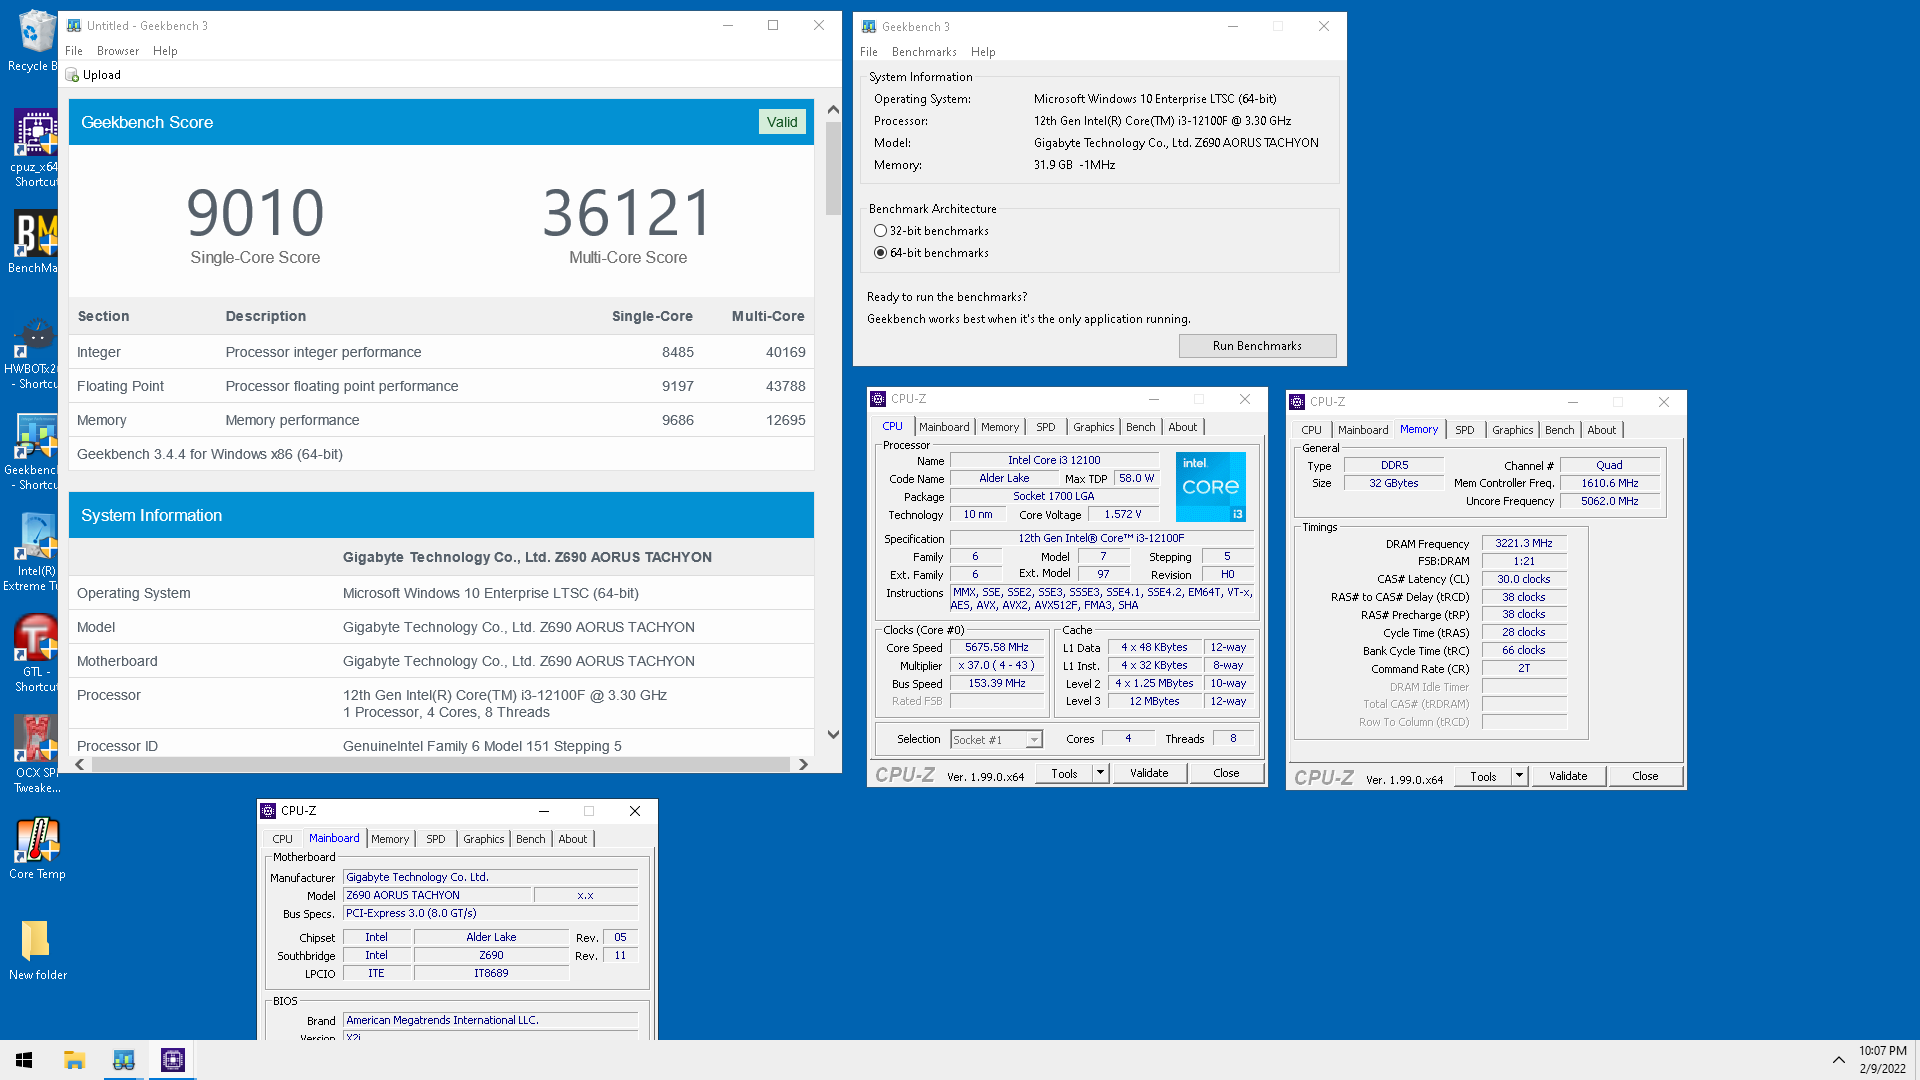Screen dimensions: 1920x1080
Task: Open File Explorer from the taskbar
Action: tap(74, 1060)
